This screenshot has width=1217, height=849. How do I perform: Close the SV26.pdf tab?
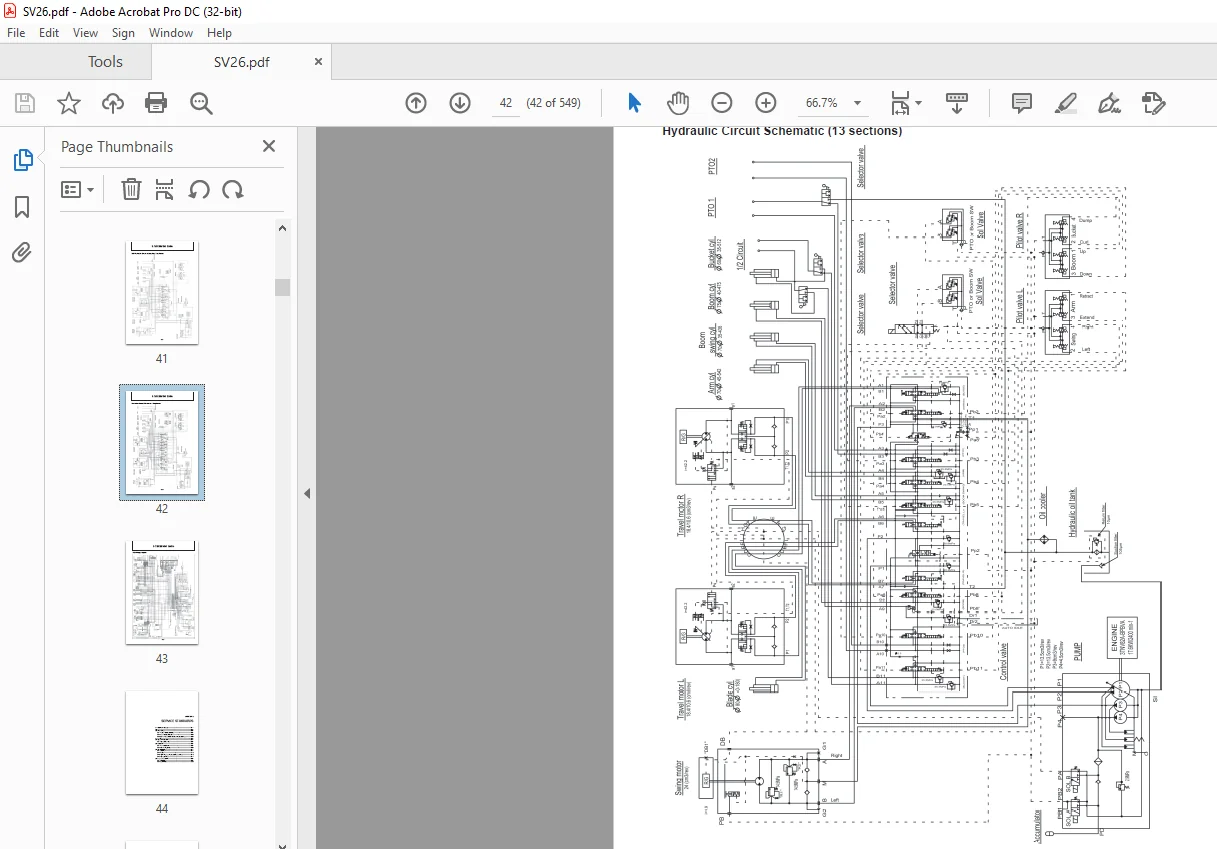tap(318, 62)
